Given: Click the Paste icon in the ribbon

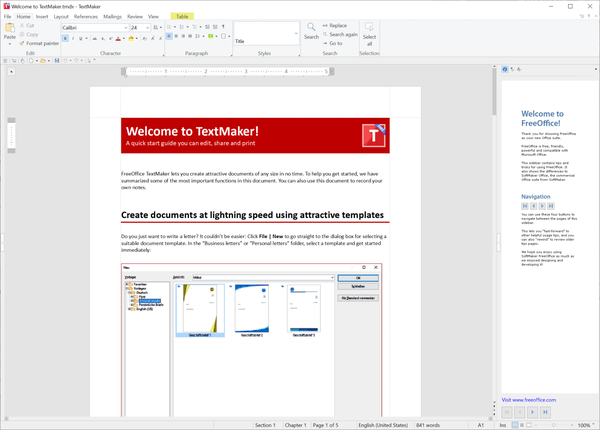Looking at the screenshot, I should click(x=9, y=27).
